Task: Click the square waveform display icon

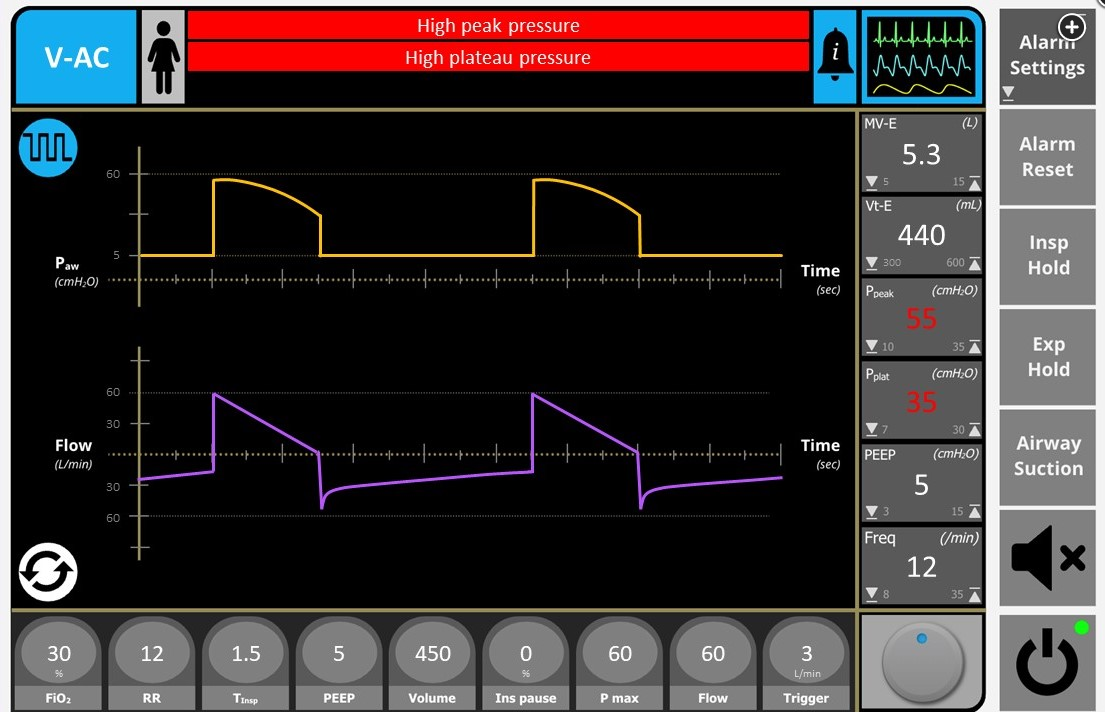Action: point(48,150)
